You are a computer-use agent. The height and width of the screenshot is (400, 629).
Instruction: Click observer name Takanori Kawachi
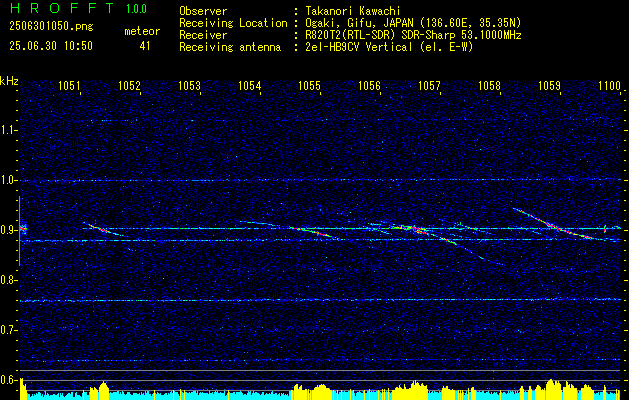[x=353, y=11]
